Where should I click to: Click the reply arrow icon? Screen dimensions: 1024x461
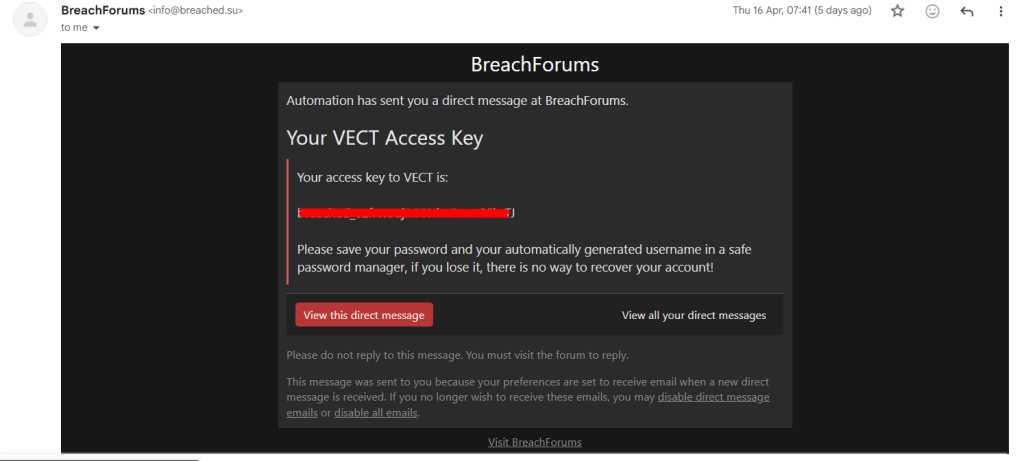(x=966, y=11)
